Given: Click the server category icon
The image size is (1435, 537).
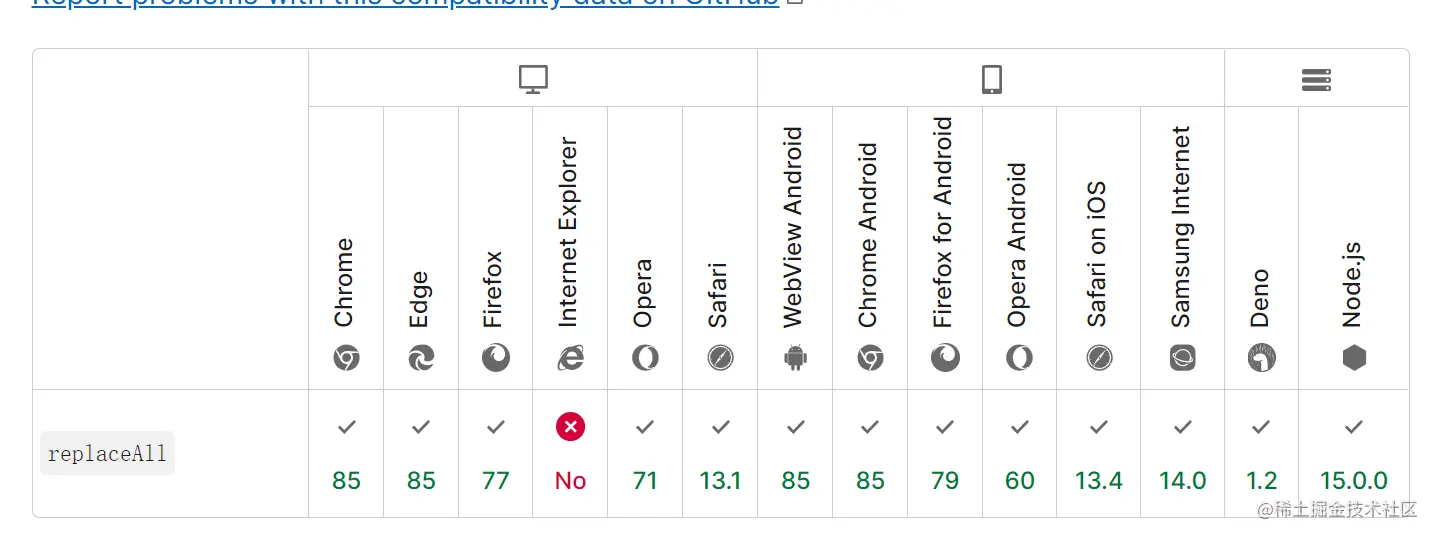Looking at the screenshot, I should [x=1316, y=79].
